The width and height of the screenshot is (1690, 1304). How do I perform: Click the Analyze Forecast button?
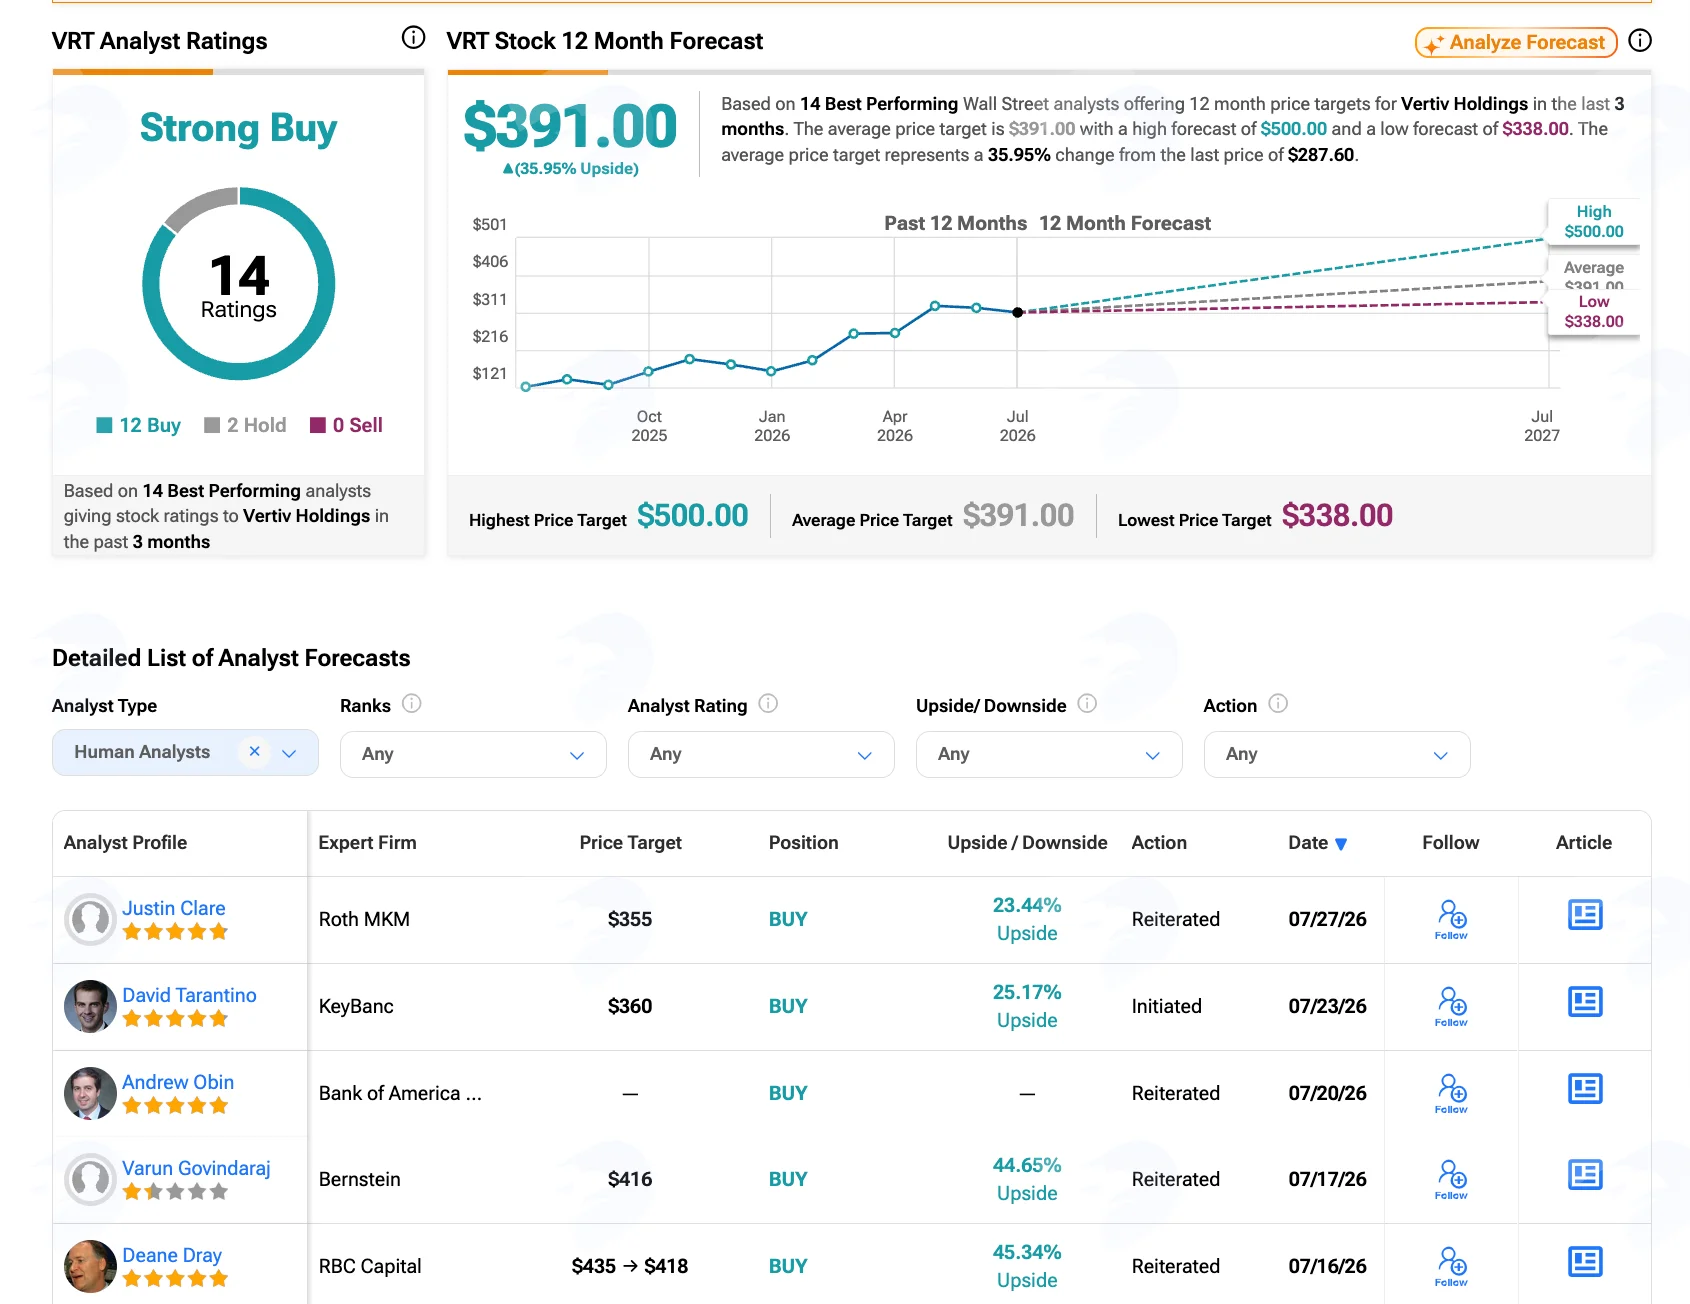point(1516,42)
